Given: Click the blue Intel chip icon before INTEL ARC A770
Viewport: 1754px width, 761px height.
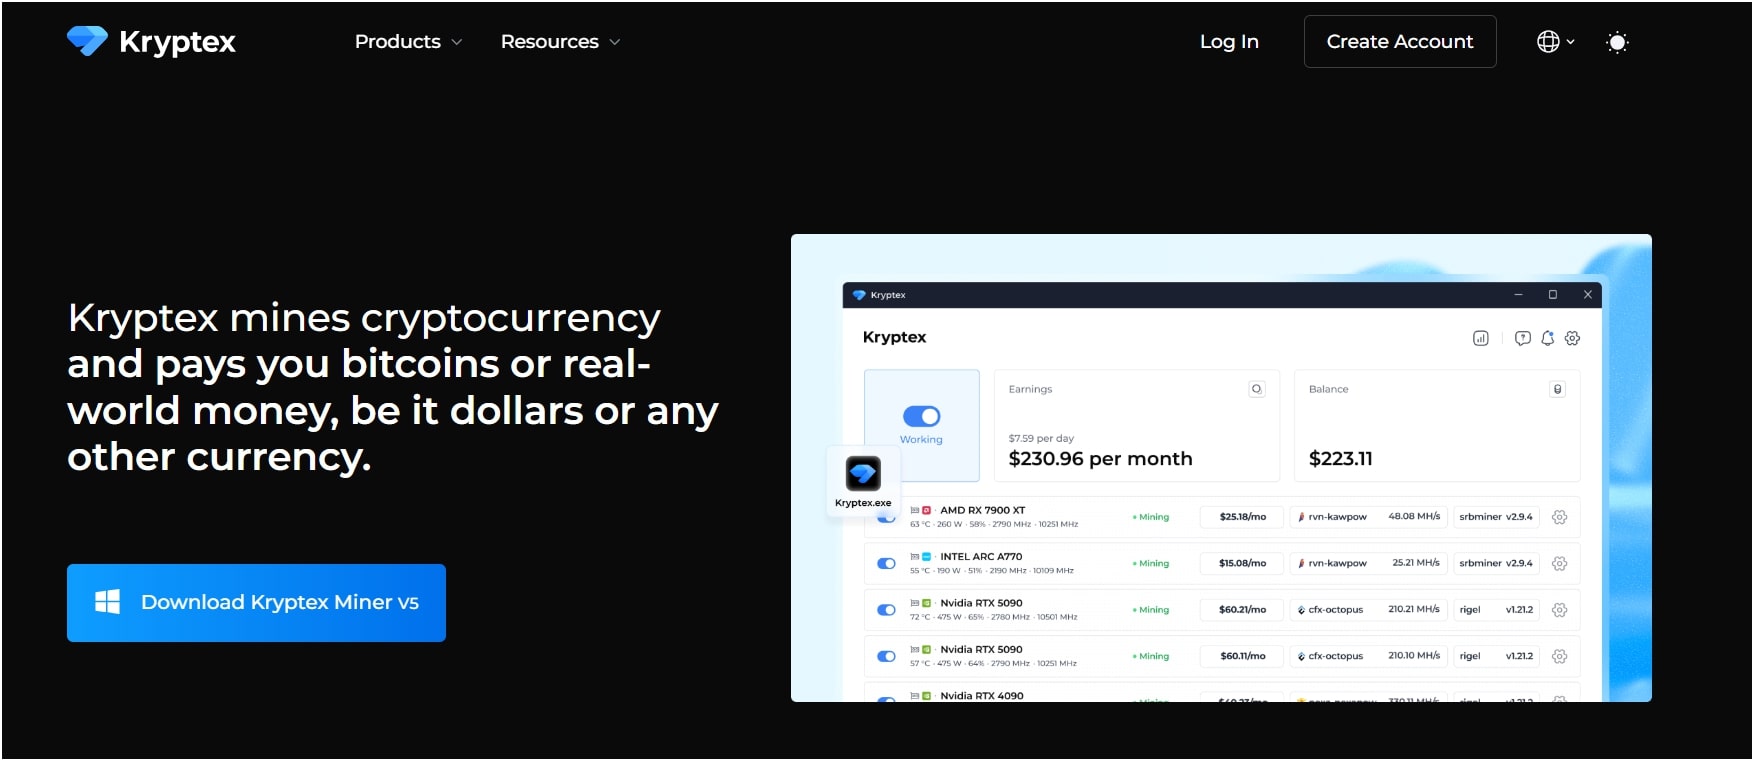Looking at the screenshot, I should (926, 556).
